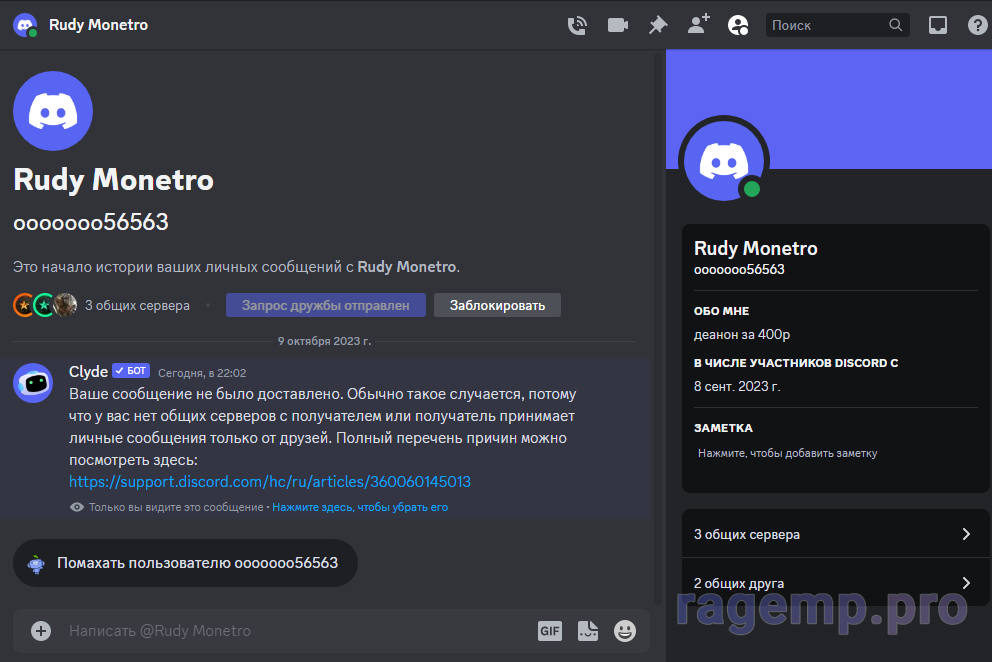The width and height of the screenshot is (992, 662).
Task: Click "Запрос дружбы отправлен" button
Action: pyautogui.click(x=326, y=305)
